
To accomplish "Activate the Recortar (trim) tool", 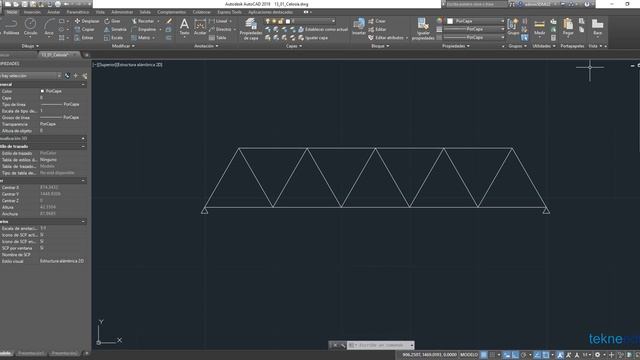I will coord(143,21).
